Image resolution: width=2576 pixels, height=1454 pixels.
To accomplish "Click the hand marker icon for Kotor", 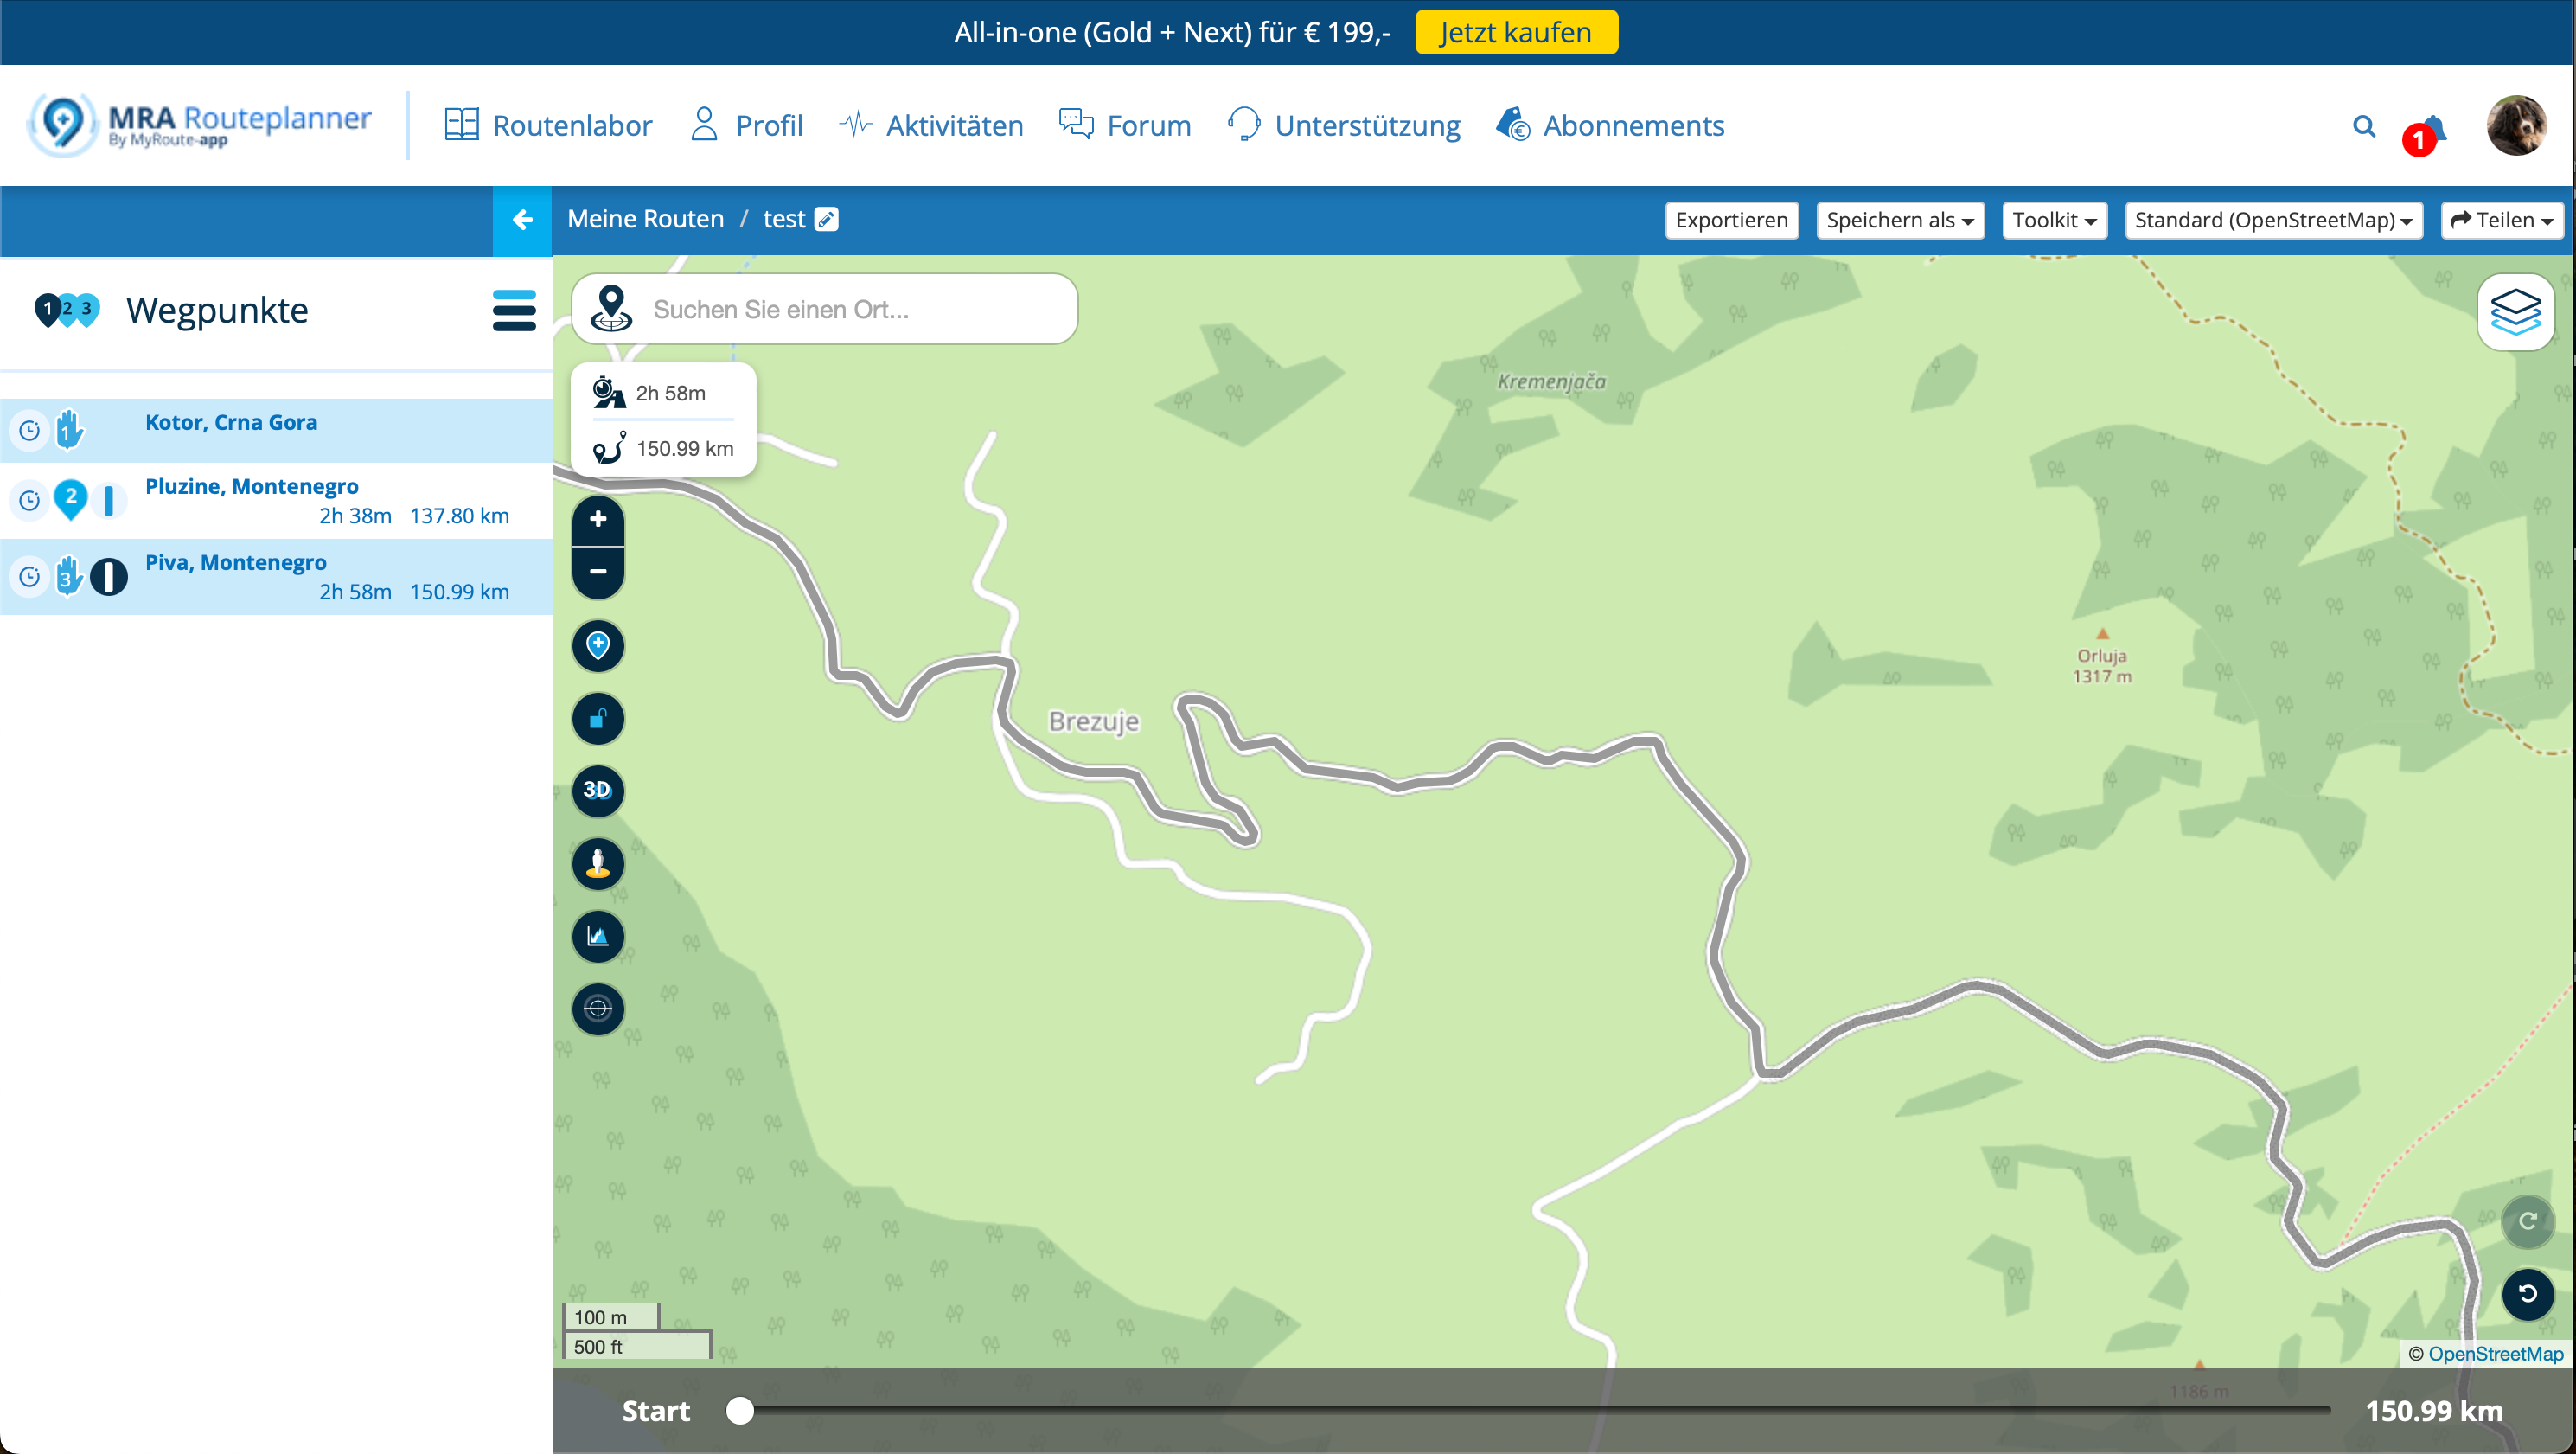I will coord(69,429).
